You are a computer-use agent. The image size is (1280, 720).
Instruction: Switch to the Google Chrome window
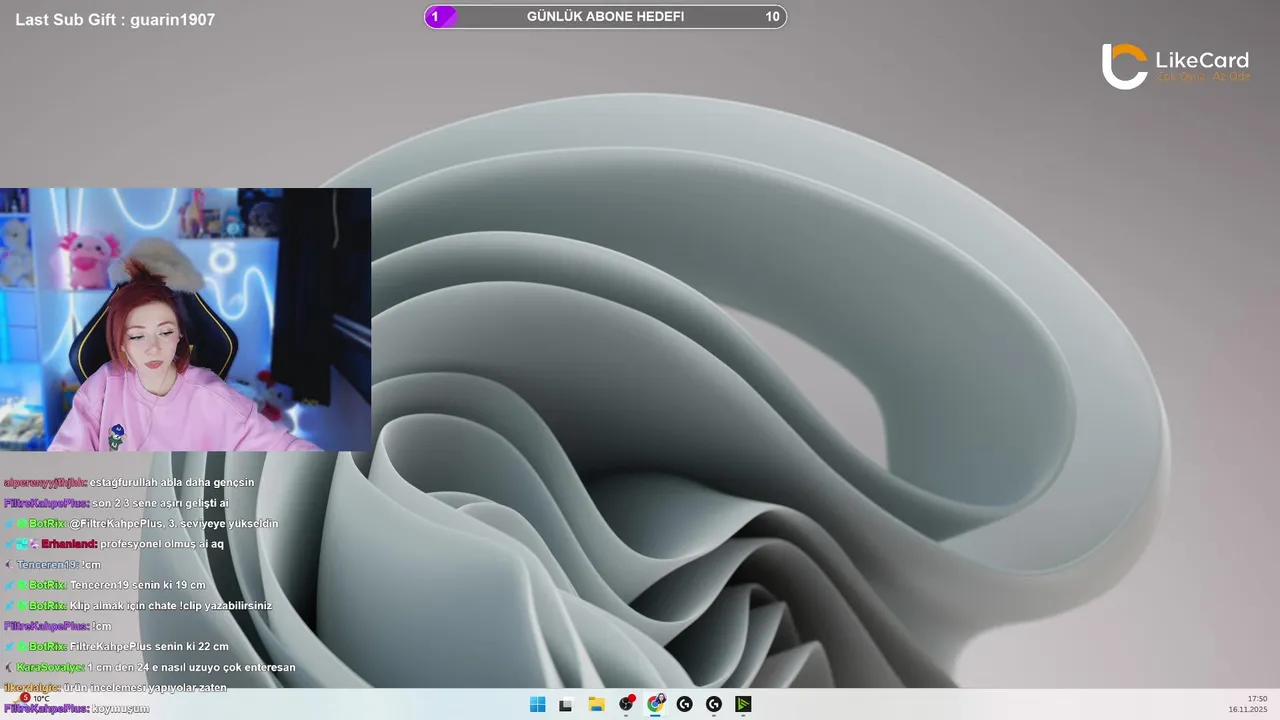pyautogui.click(x=655, y=704)
